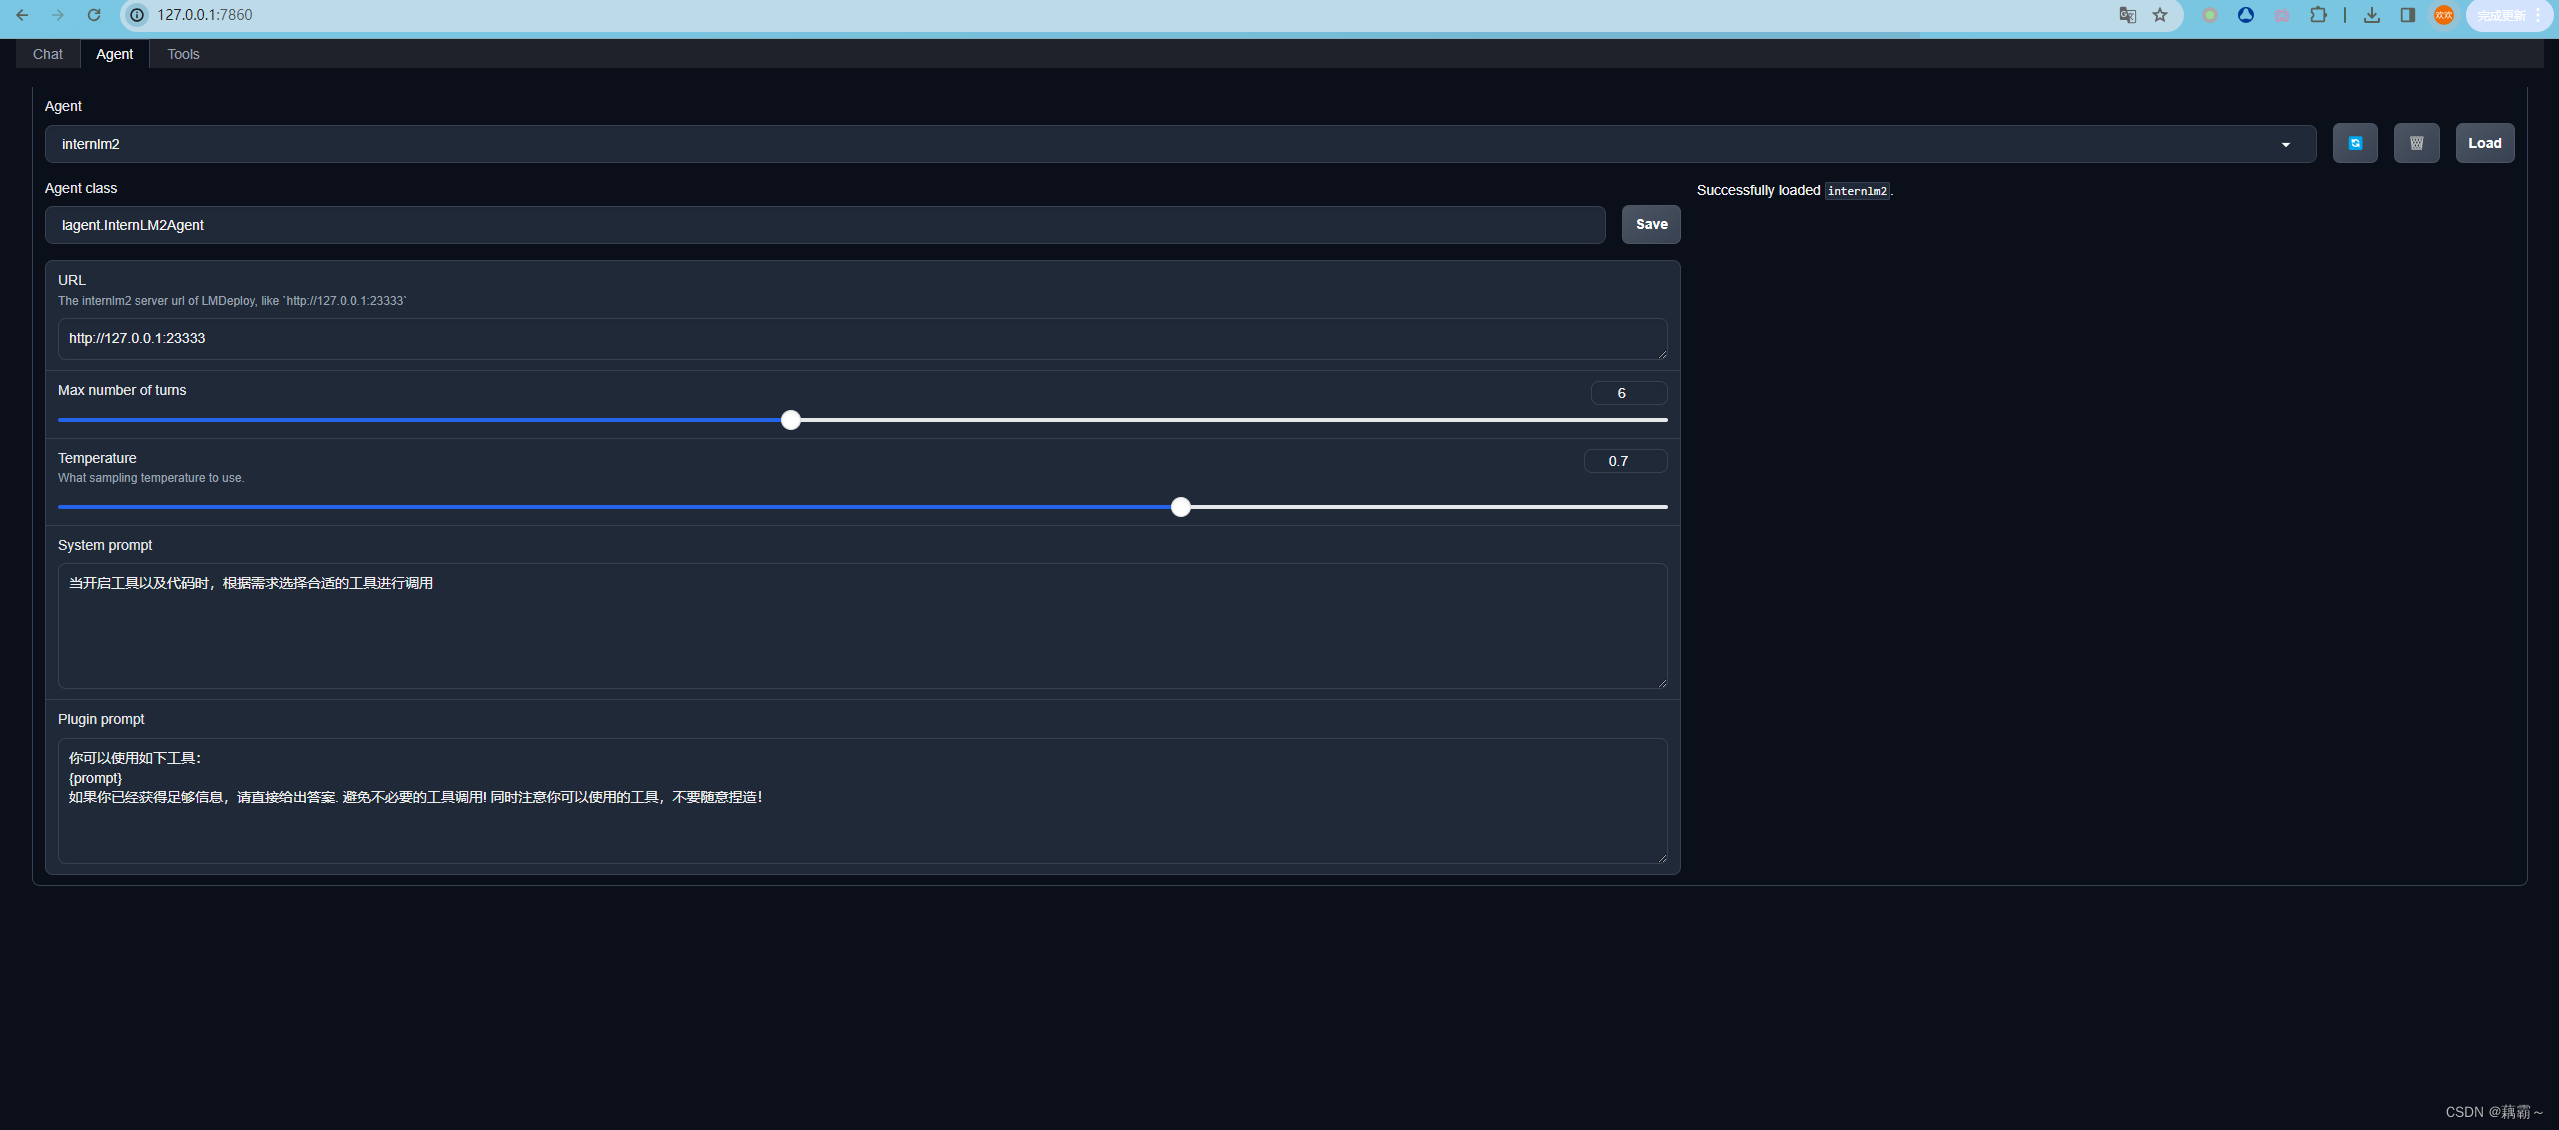Image resolution: width=2559 pixels, height=1130 pixels.
Task: Click the URL description text about LMDeploy
Action: pyautogui.click(x=232, y=301)
